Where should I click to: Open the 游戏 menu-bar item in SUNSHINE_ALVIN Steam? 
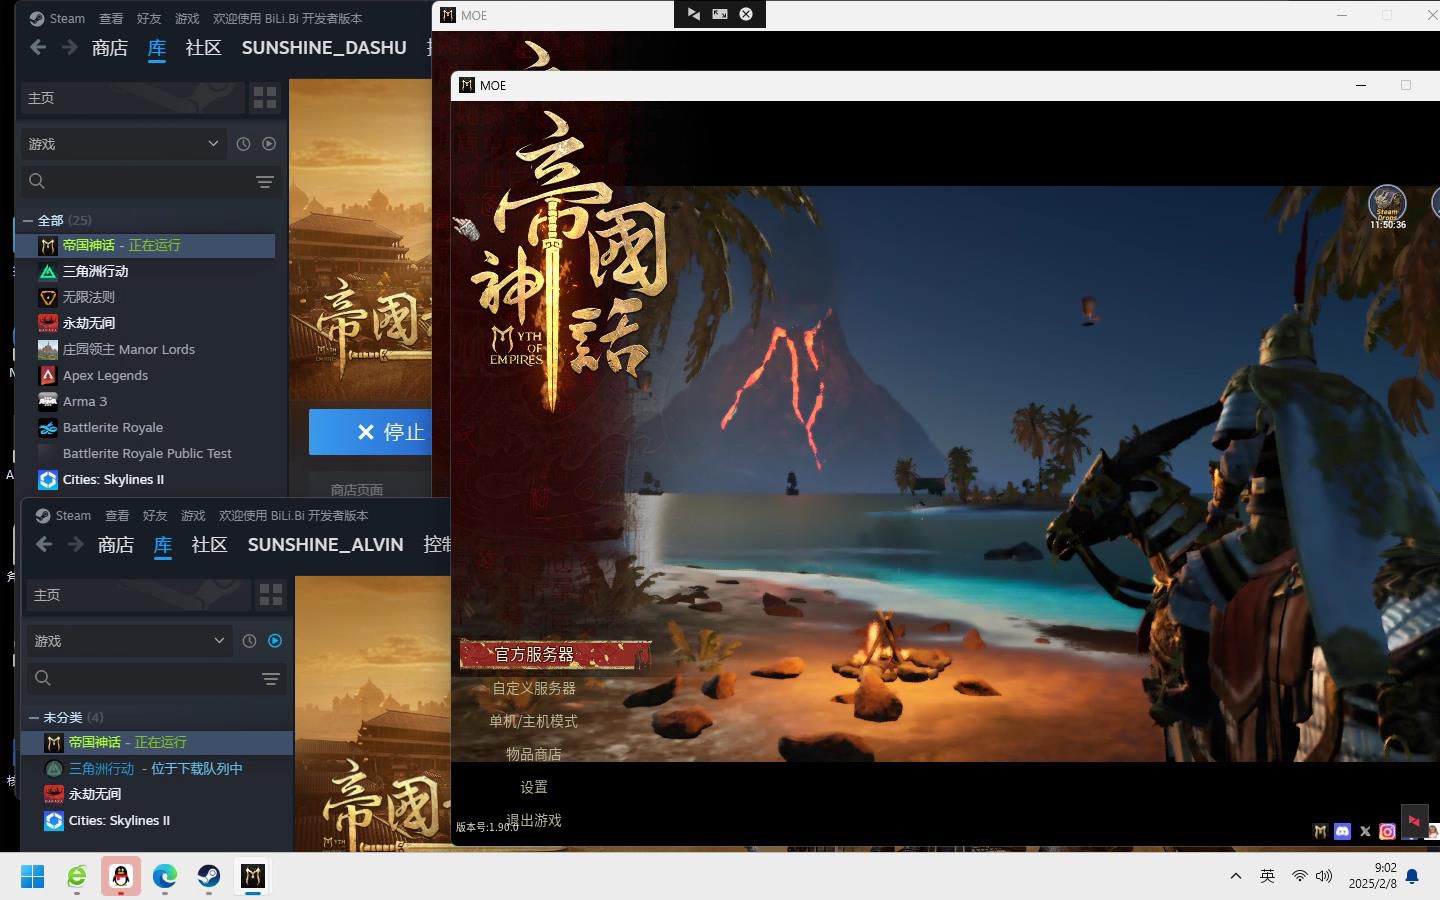click(x=193, y=515)
